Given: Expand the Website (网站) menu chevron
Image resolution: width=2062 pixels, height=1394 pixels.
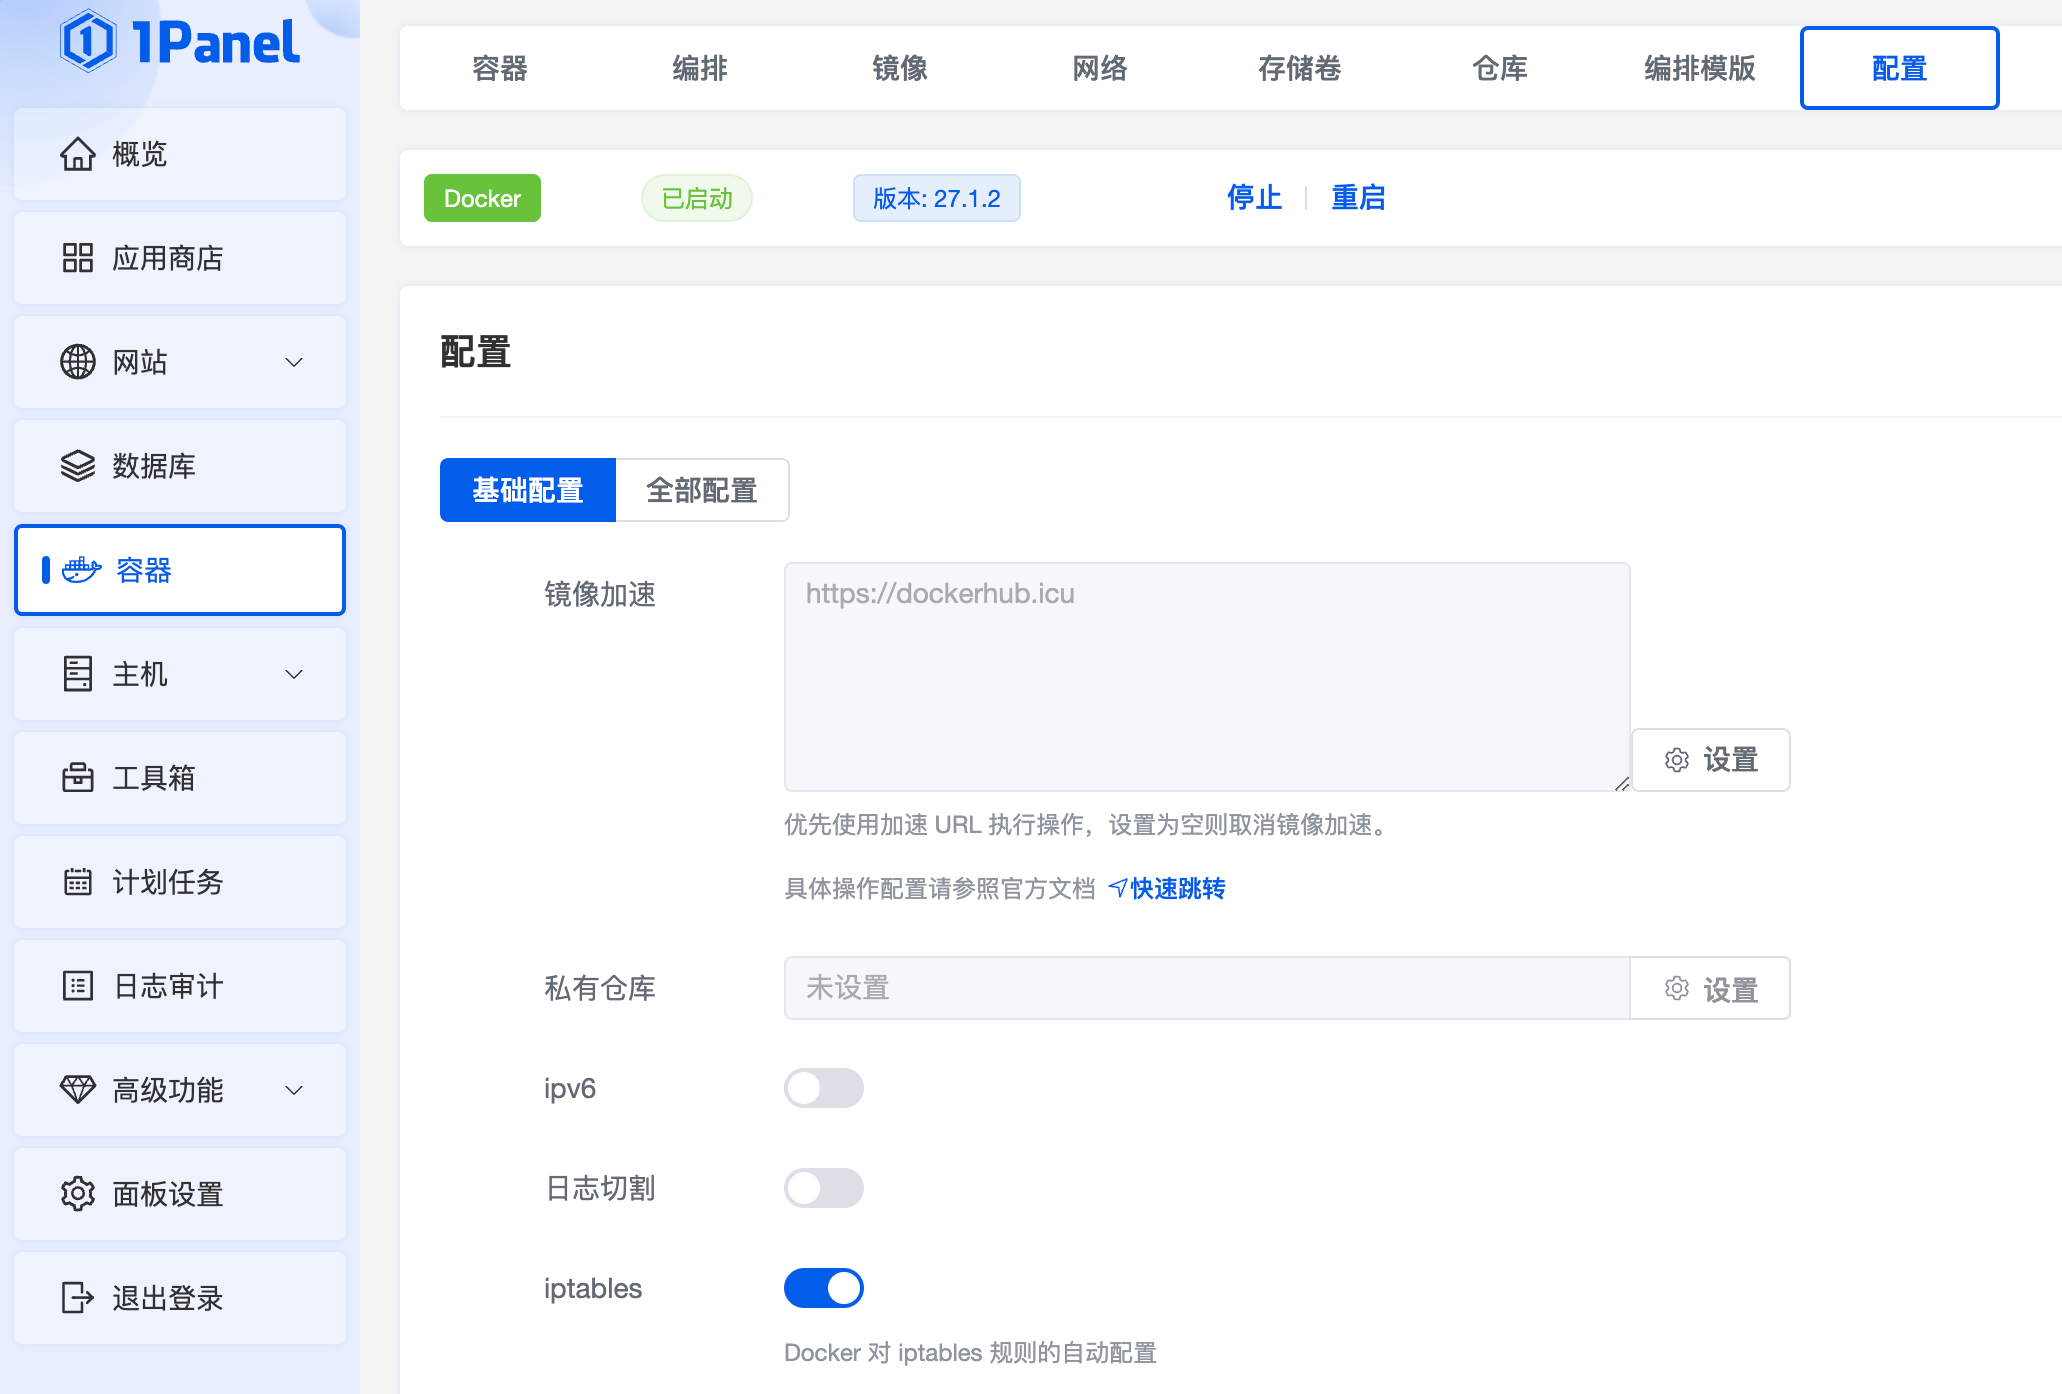Looking at the screenshot, I should [294, 362].
